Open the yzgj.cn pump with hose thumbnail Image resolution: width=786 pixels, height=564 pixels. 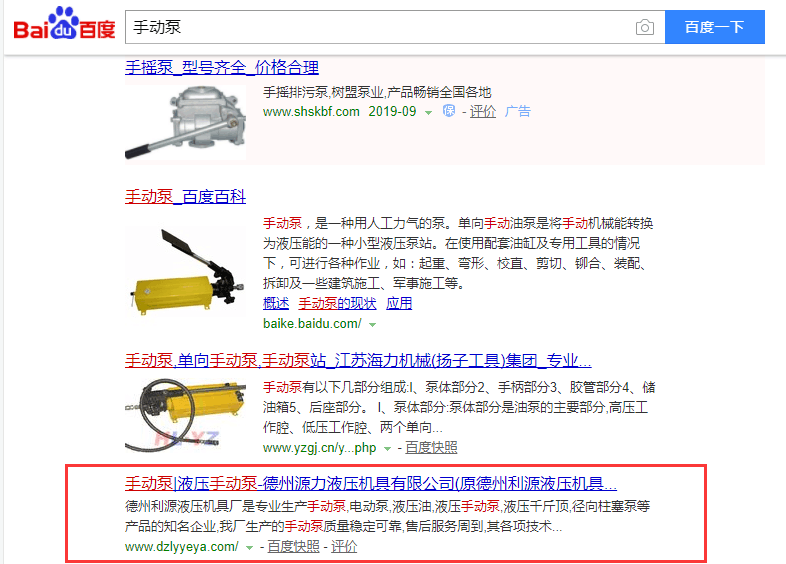coord(185,414)
